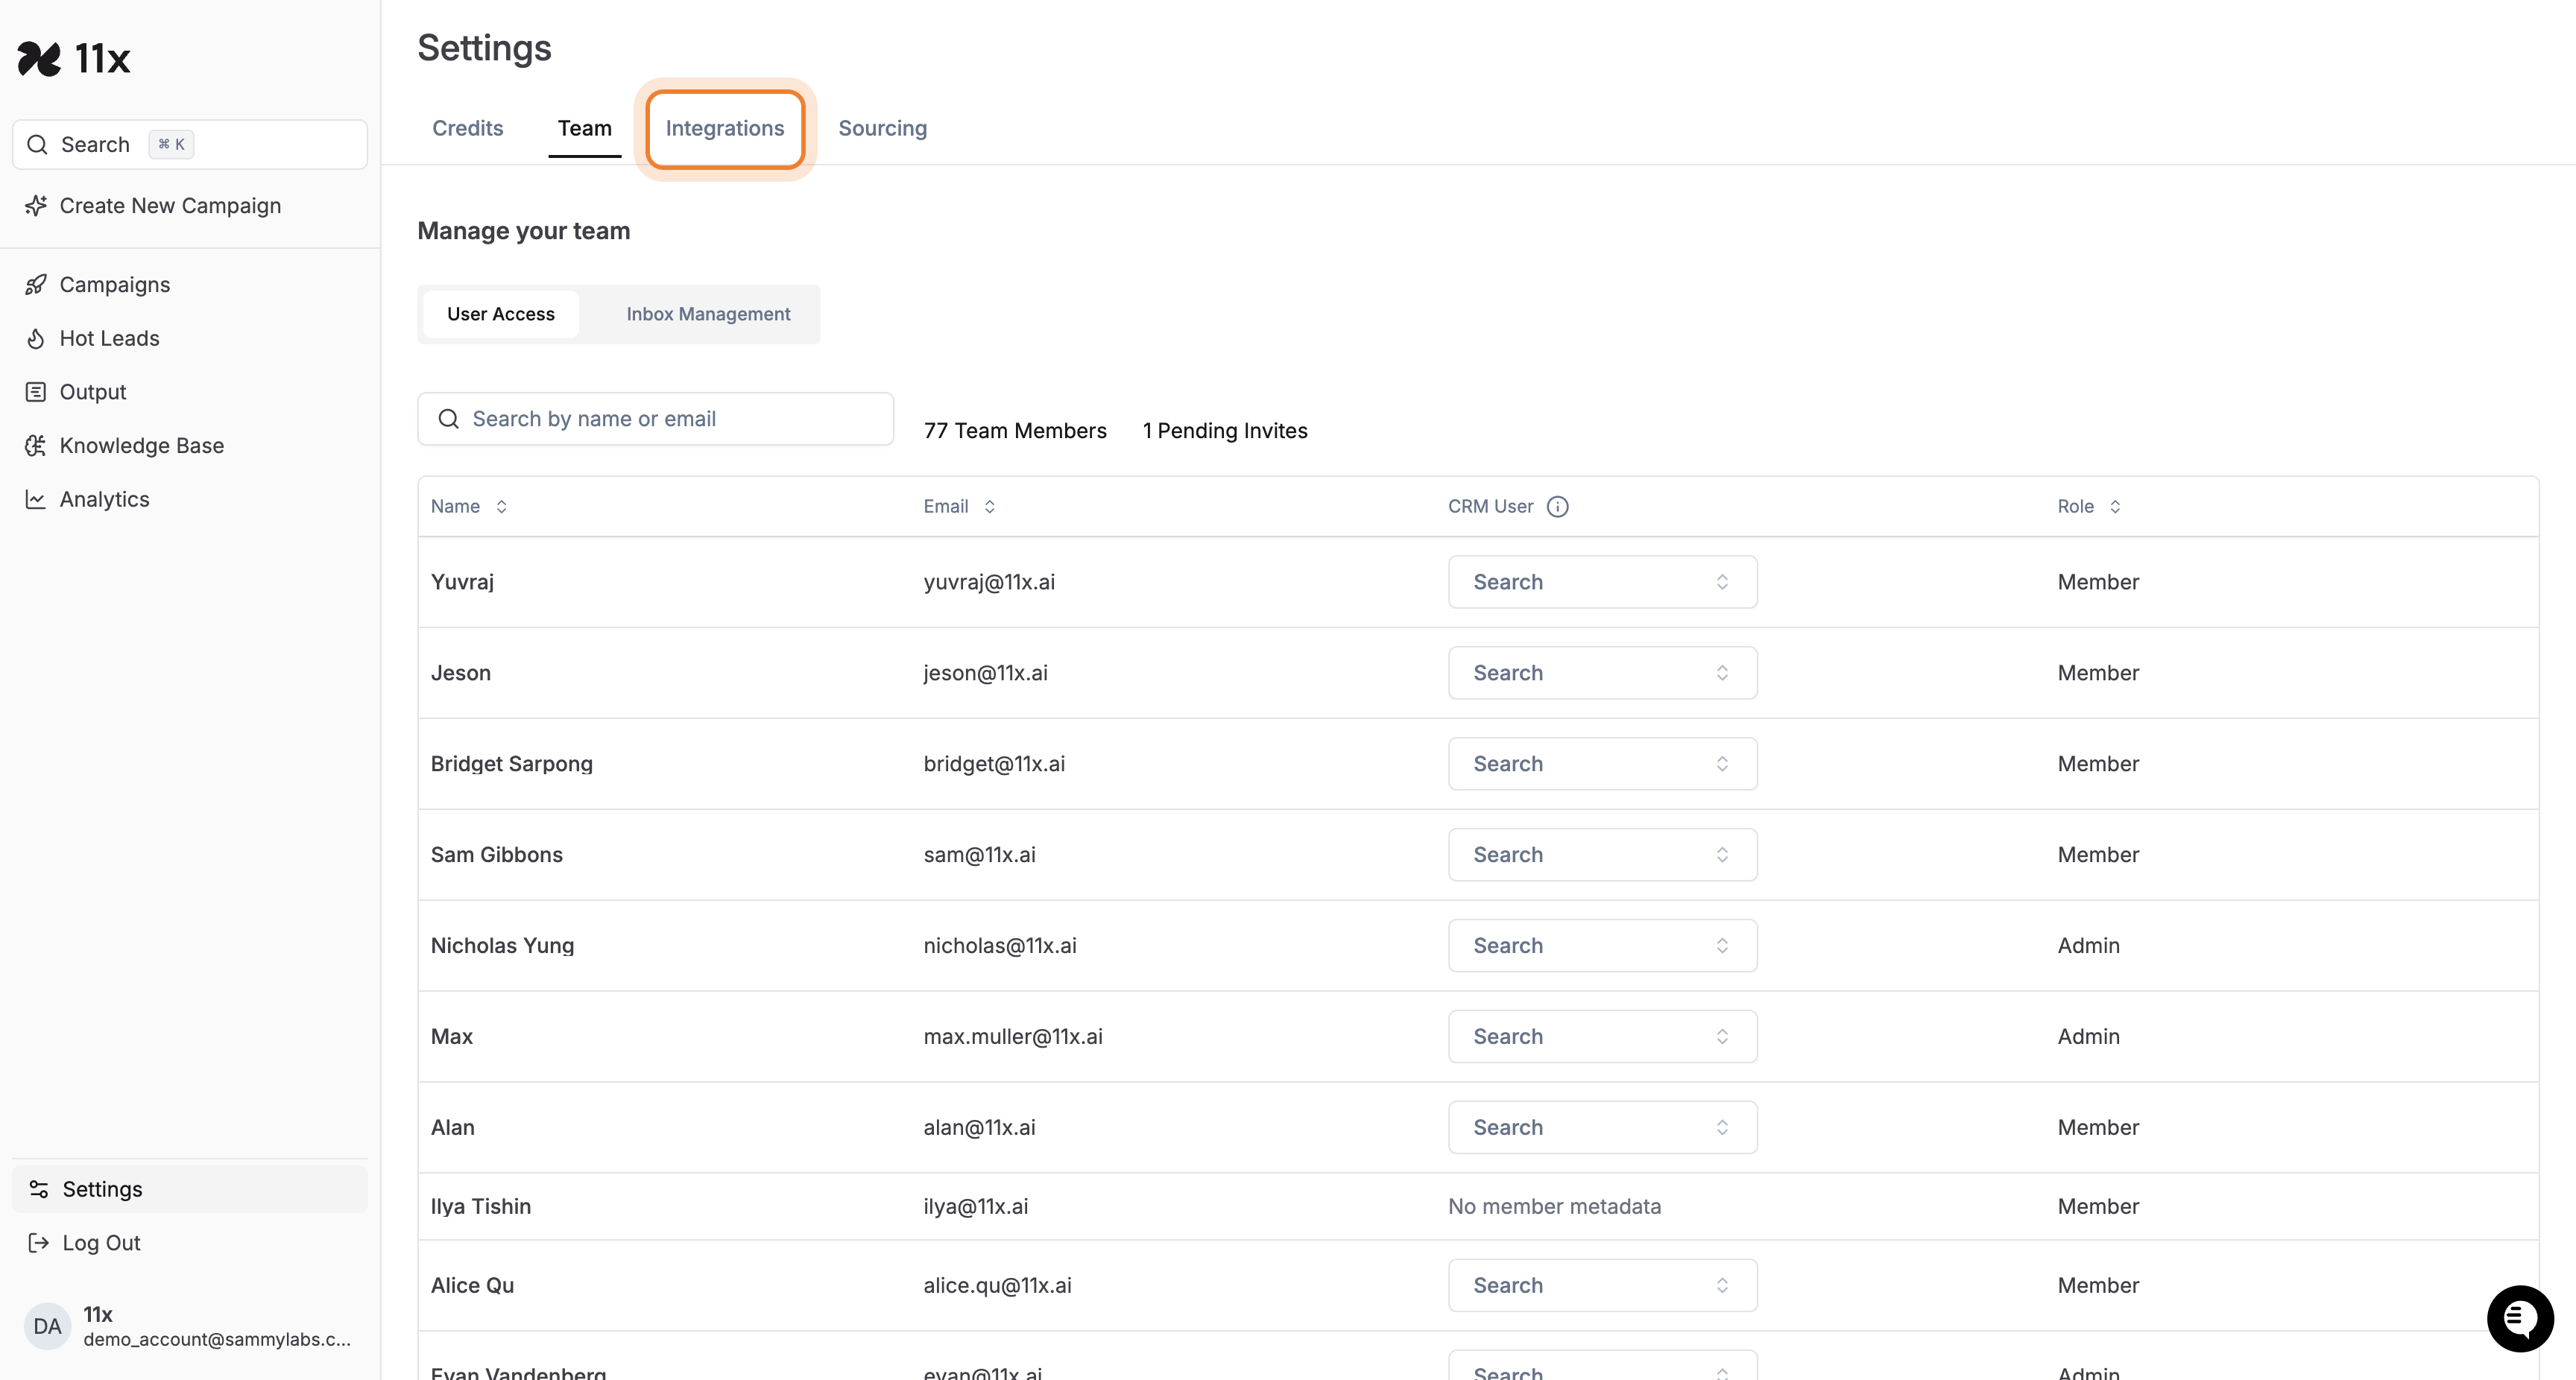Image resolution: width=2576 pixels, height=1380 pixels.
Task: Expand CRM User dropdown for Nicholas Yung
Action: click(x=1602, y=946)
